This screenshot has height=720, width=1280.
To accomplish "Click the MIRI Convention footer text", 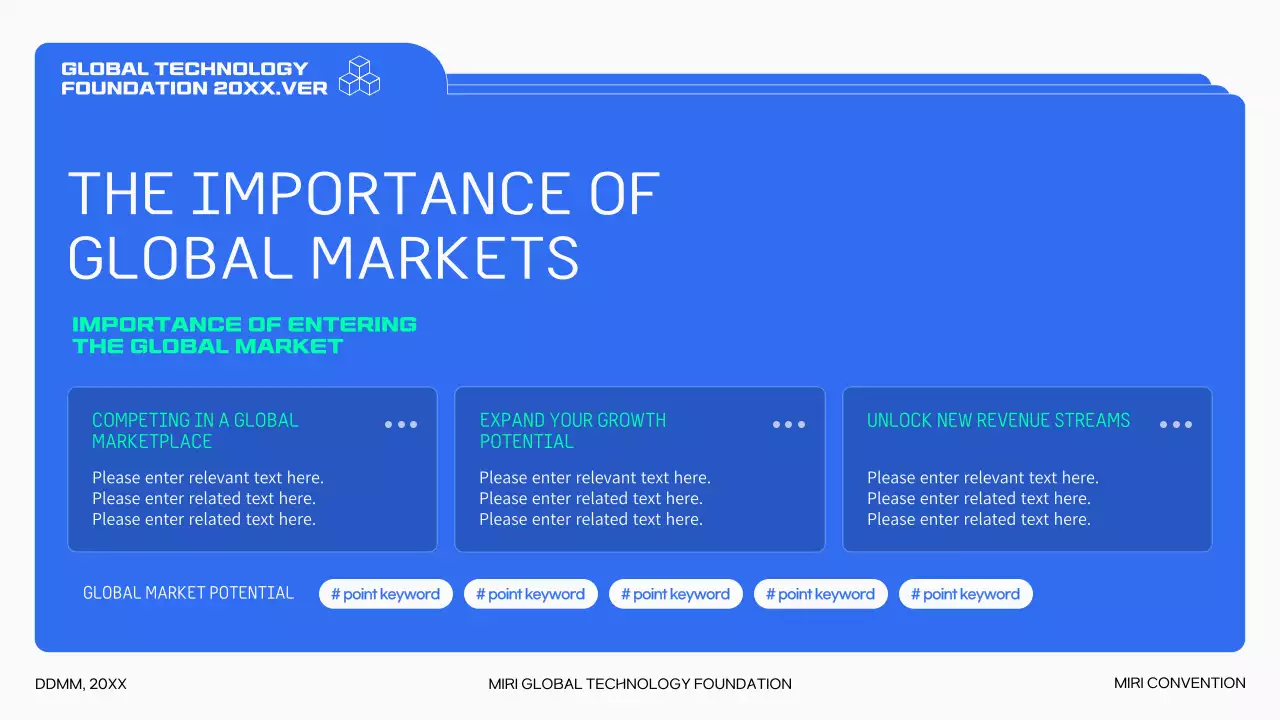I will pos(1179,683).
